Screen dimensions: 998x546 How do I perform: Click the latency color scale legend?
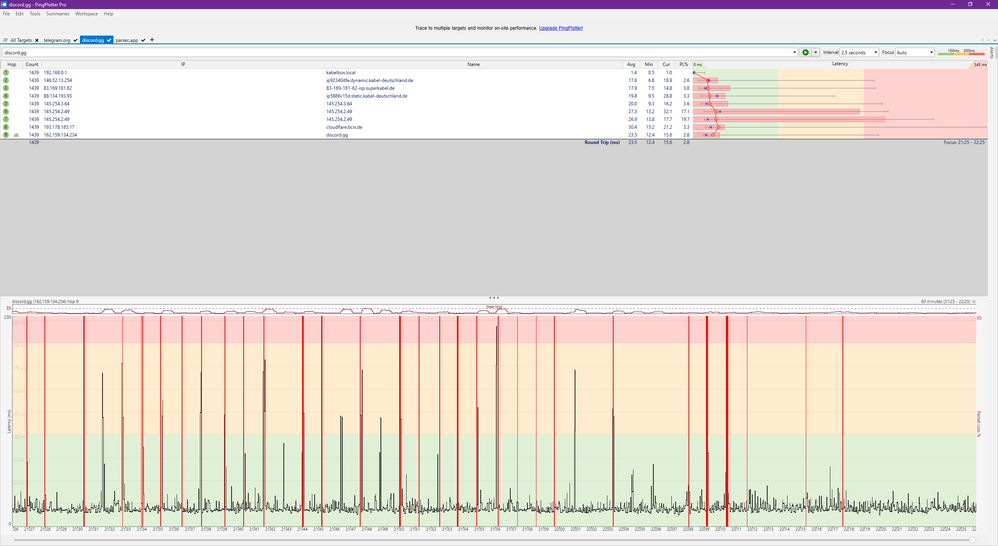tap(961, 52)
